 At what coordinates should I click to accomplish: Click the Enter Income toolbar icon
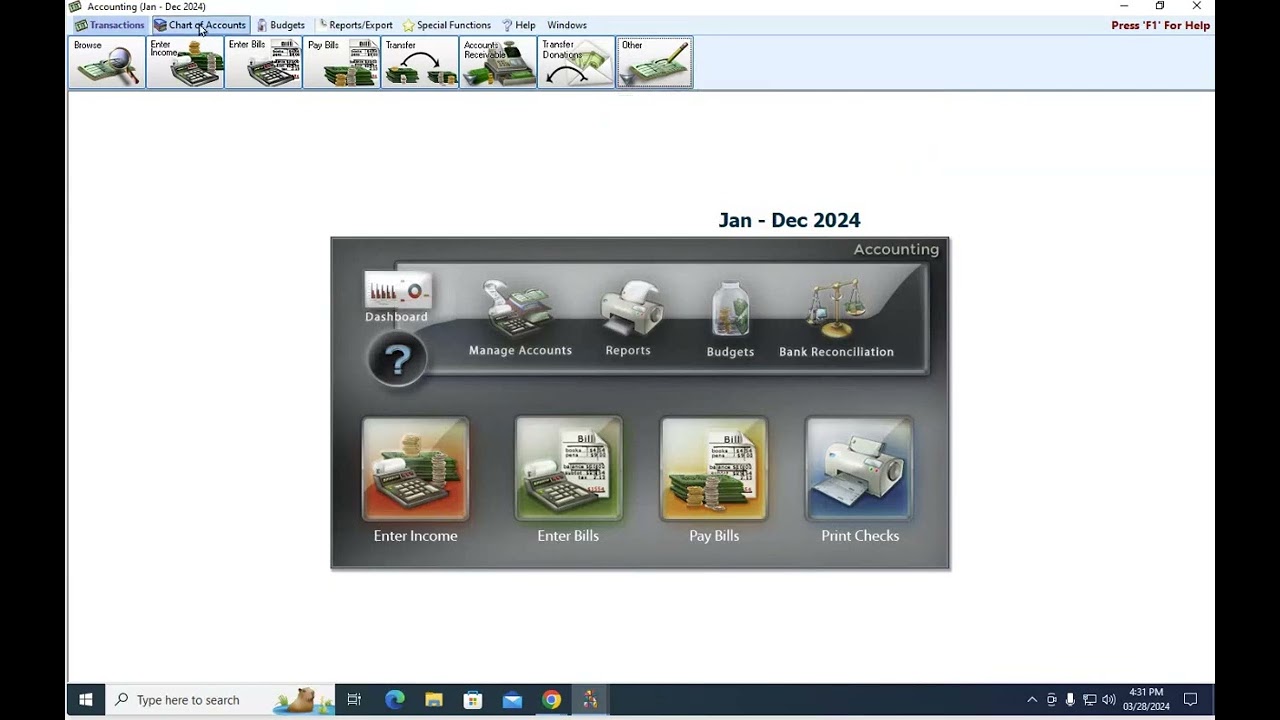click(185, 62)
